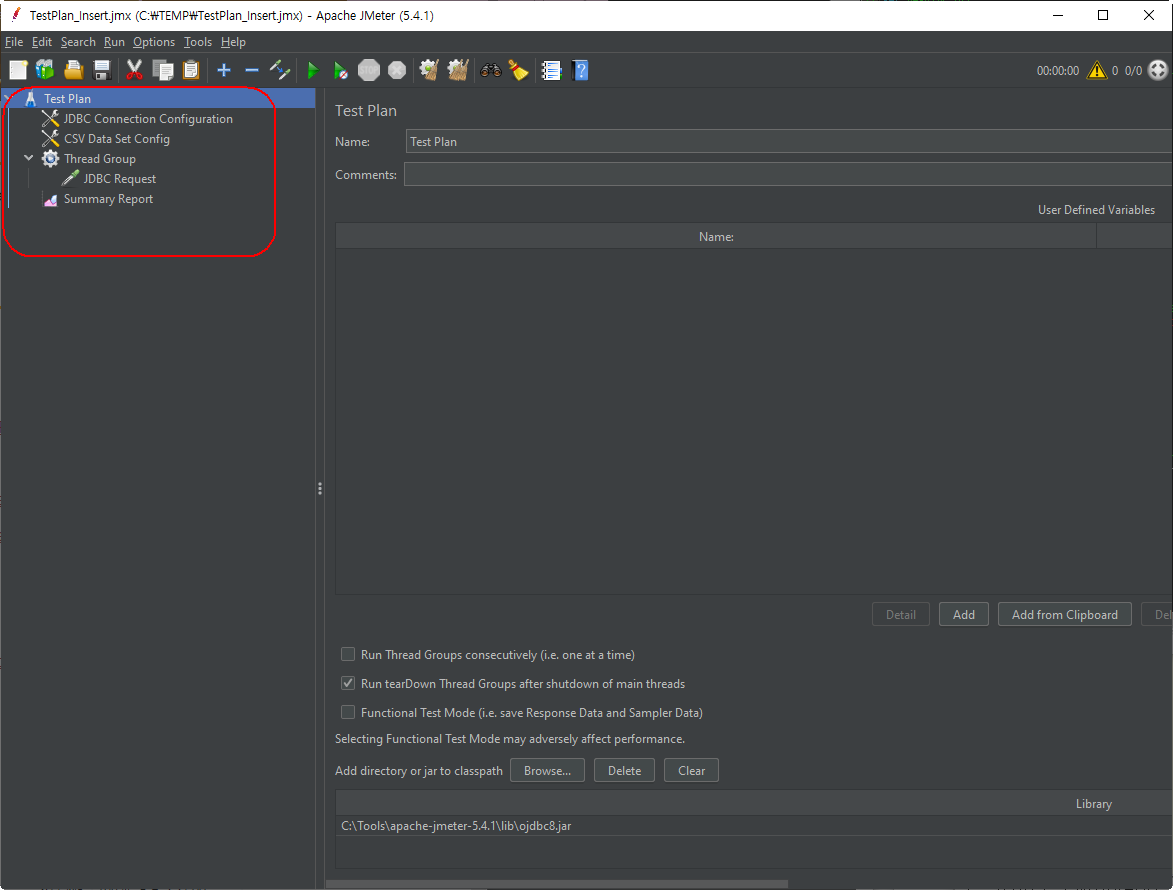The height and width of the screenshot is (890, 1173).
Task: Click the Detail button
Action: 901,615
